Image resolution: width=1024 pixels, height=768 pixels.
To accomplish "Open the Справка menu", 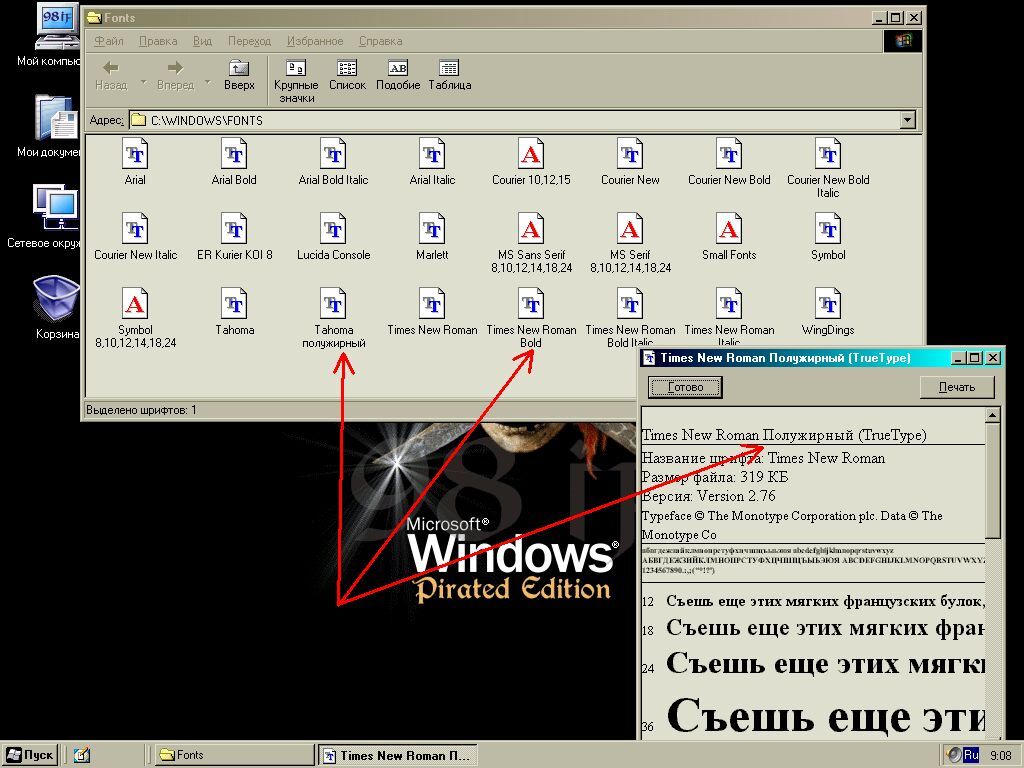I will 380,40.
